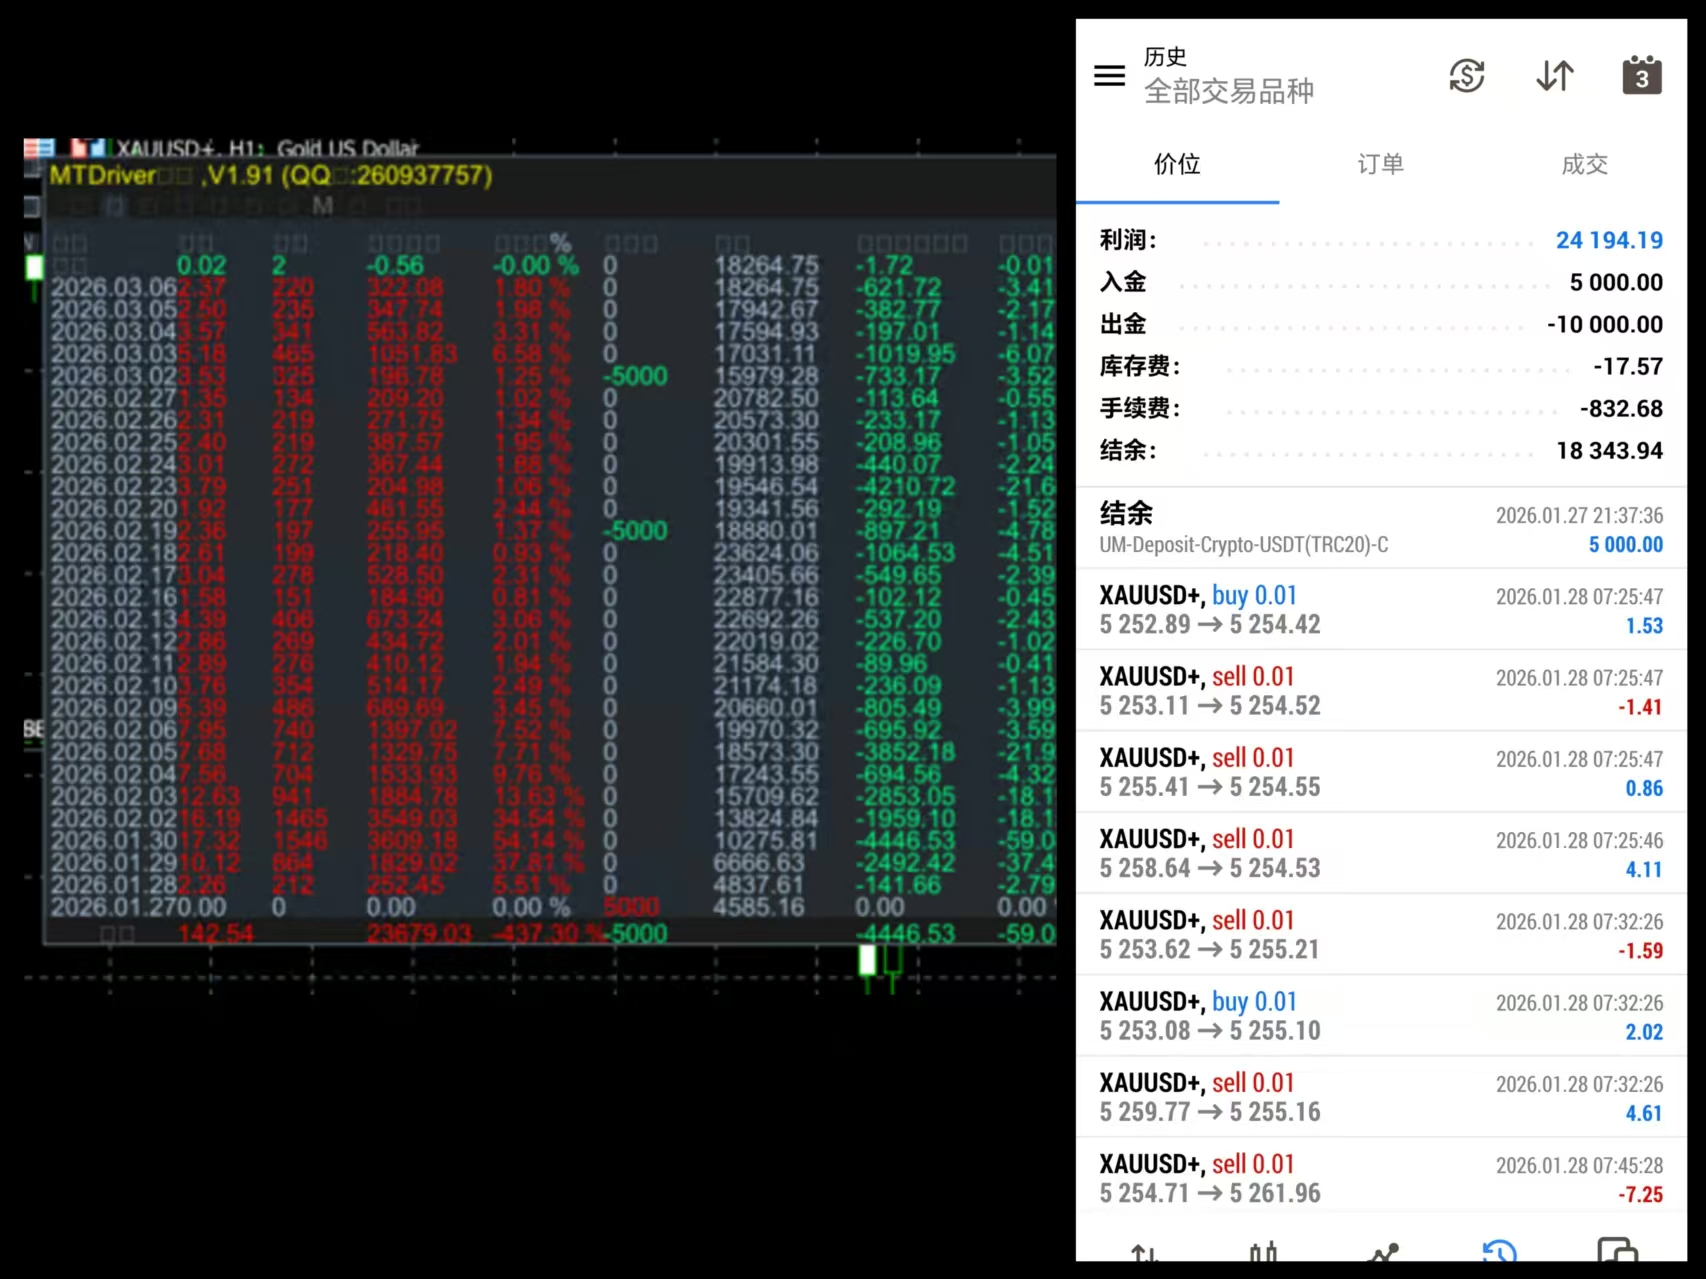Select the 结余 value 18 343.94
1706x1279 pixels.
coord(1609,450)
